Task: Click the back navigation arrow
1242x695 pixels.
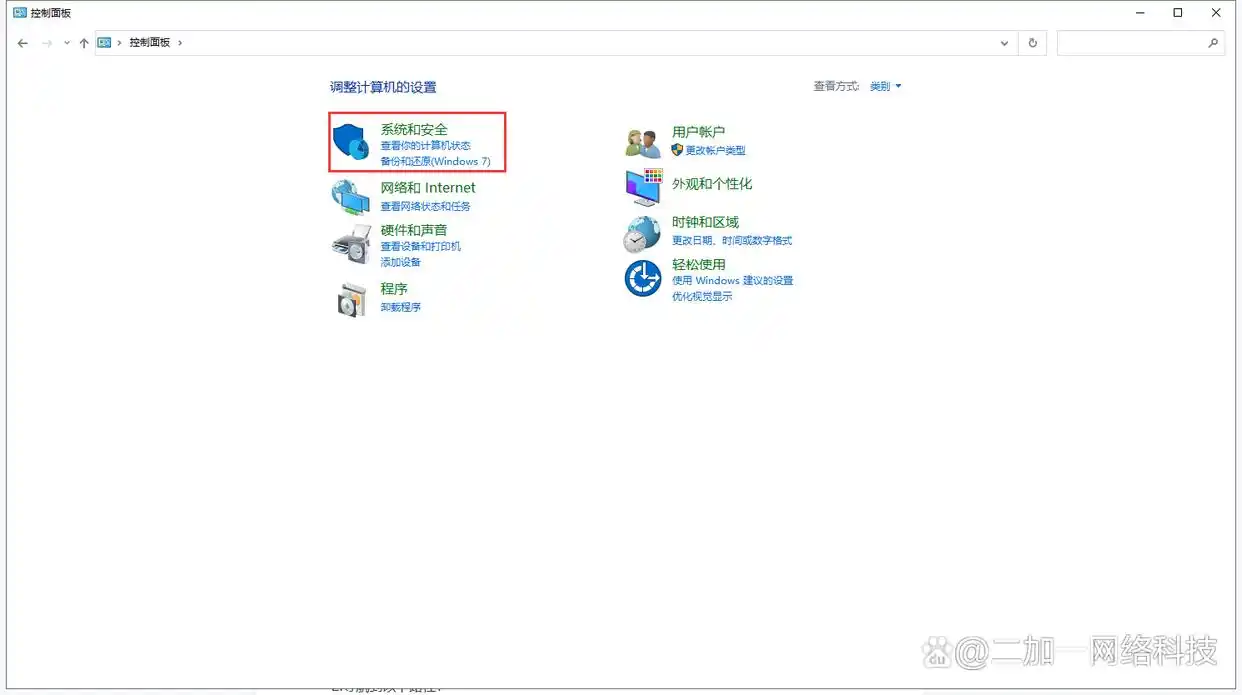Action: click(x=22, y=42)
